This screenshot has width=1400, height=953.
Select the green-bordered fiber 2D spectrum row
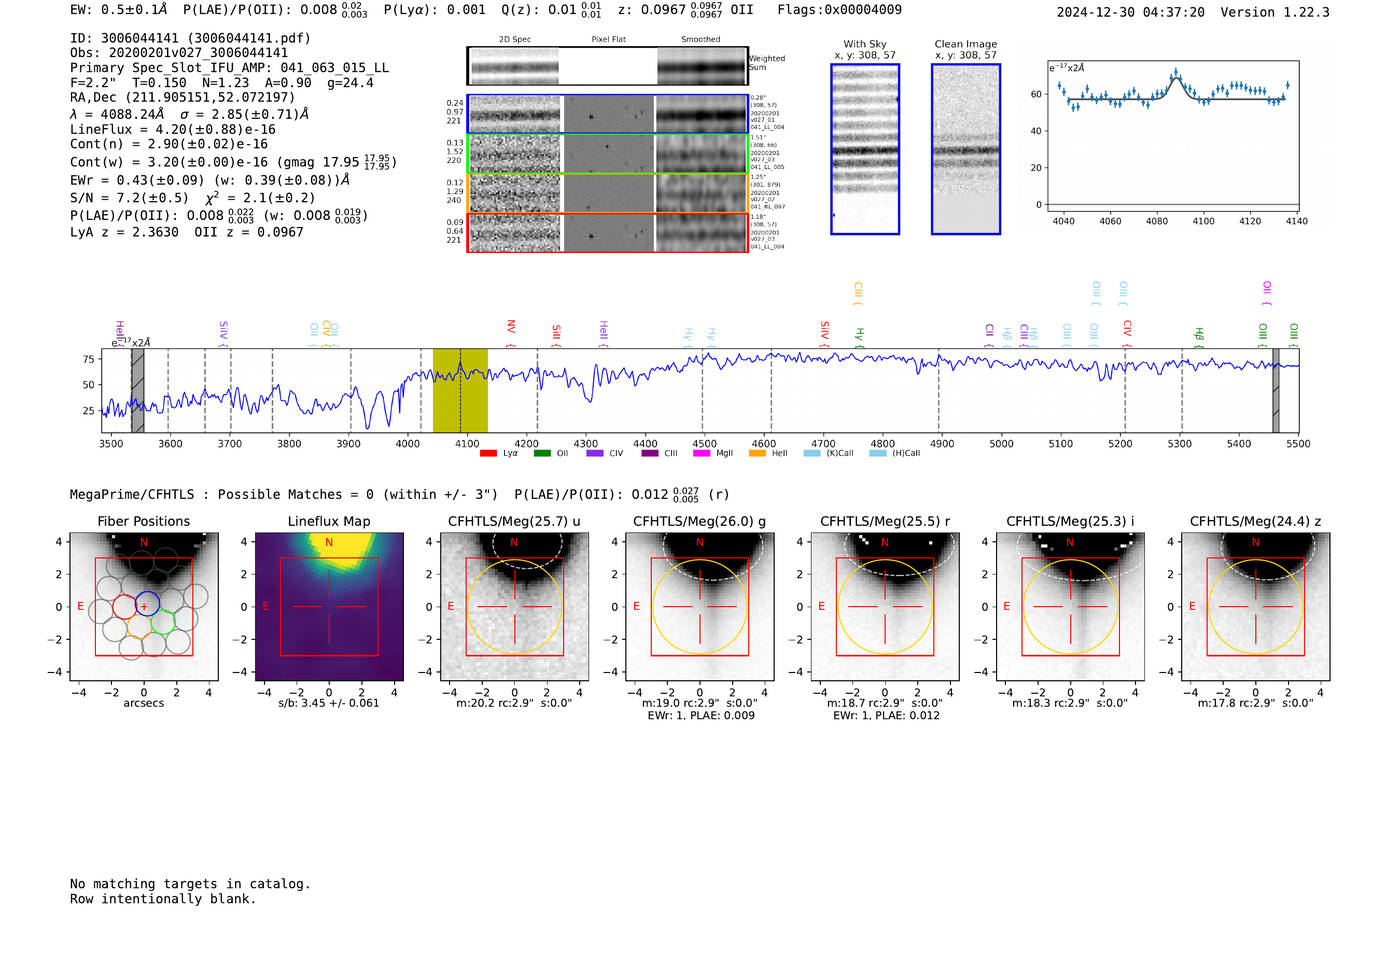coord(608,154)
